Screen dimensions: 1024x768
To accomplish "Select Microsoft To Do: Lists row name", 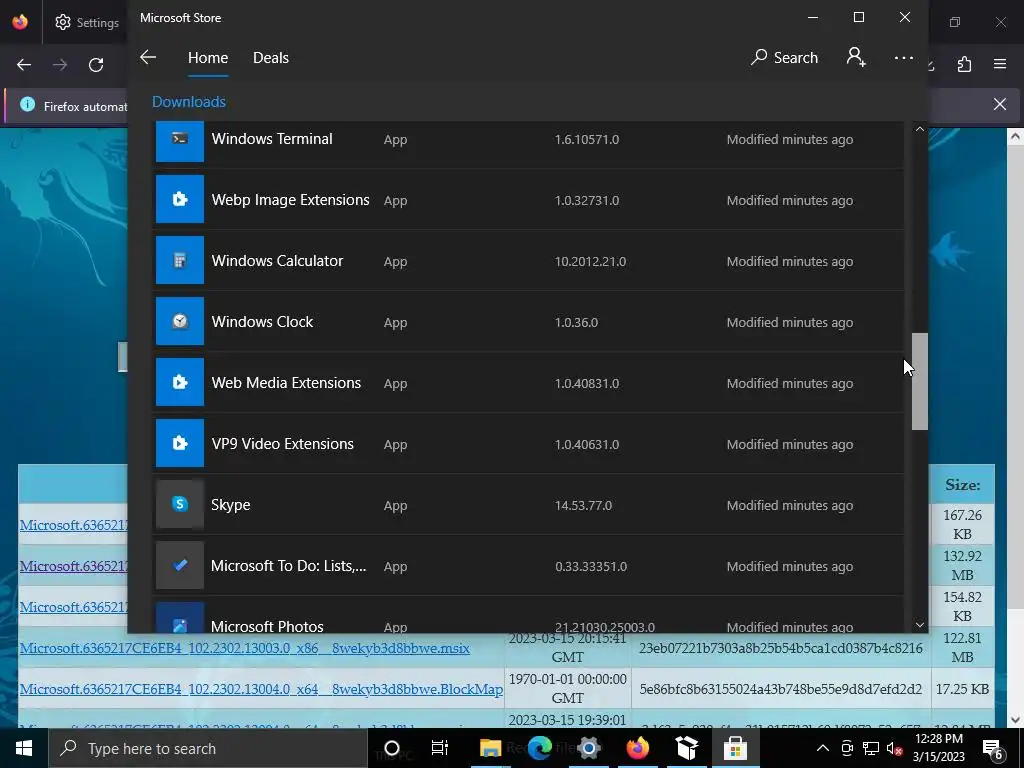I will [289, 566].
